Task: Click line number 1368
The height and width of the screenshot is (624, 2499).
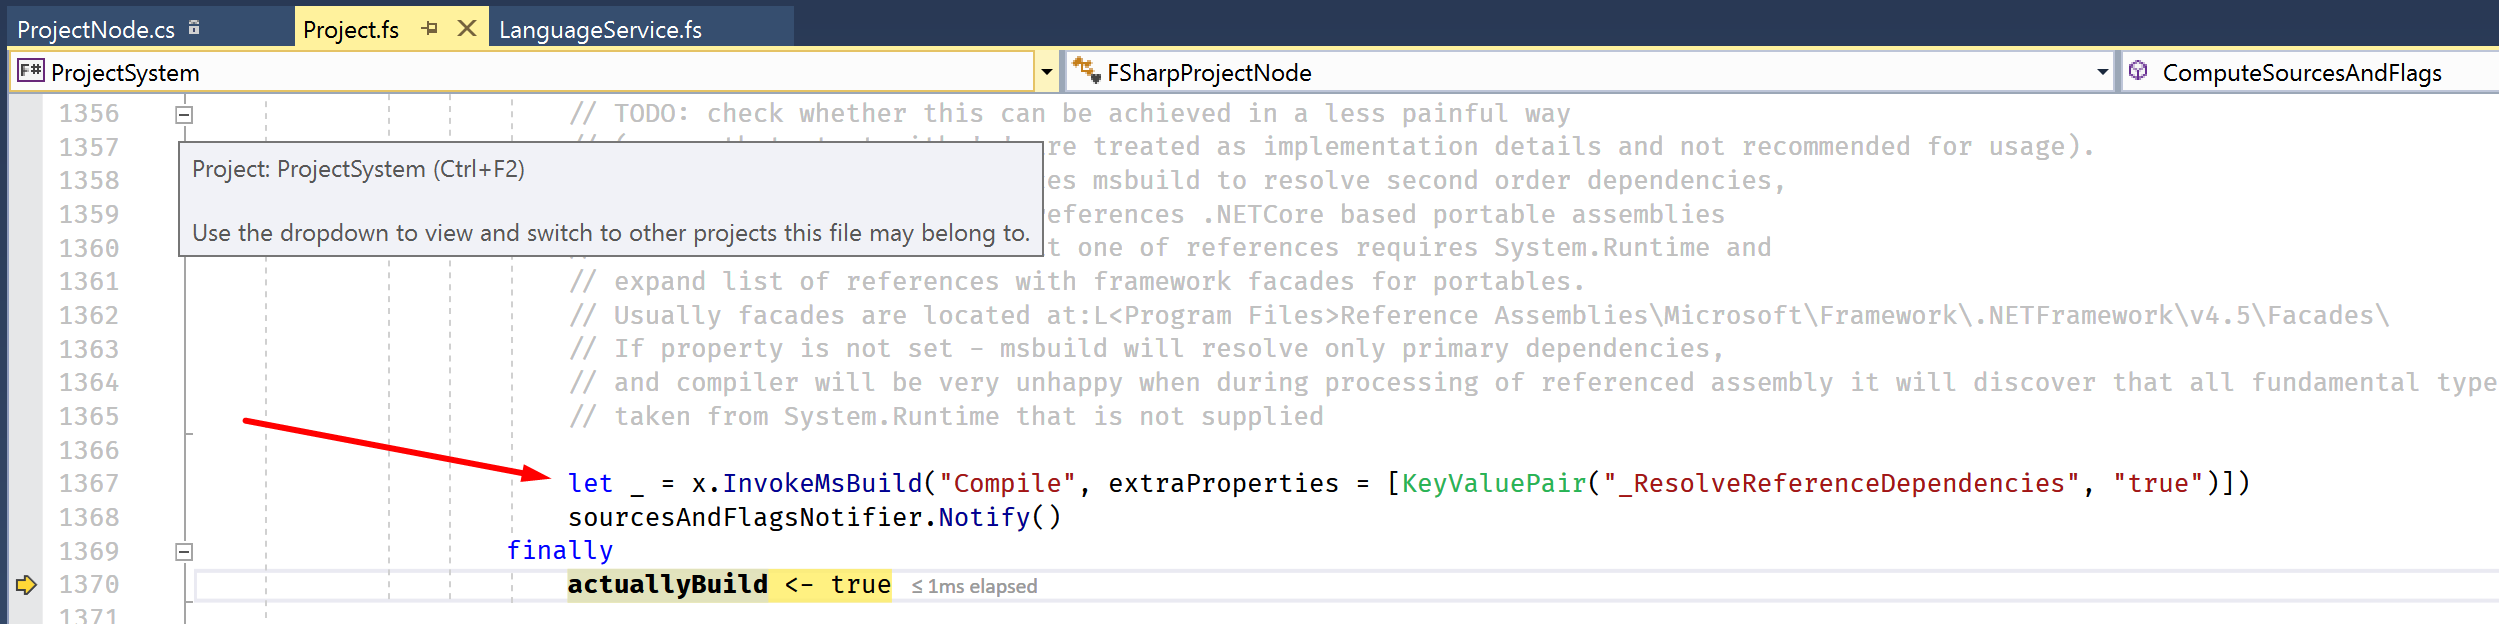Action: (x=89, y=518)
